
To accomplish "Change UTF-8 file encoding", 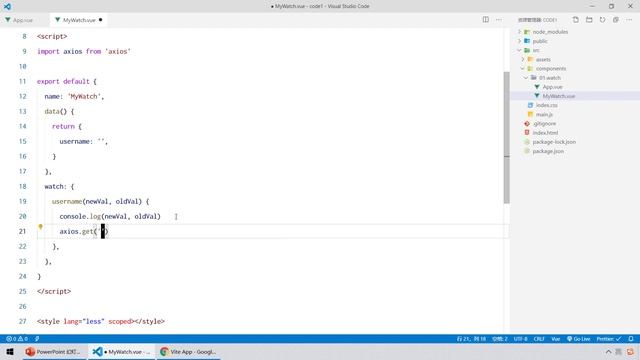I will [x=520, y=339].
